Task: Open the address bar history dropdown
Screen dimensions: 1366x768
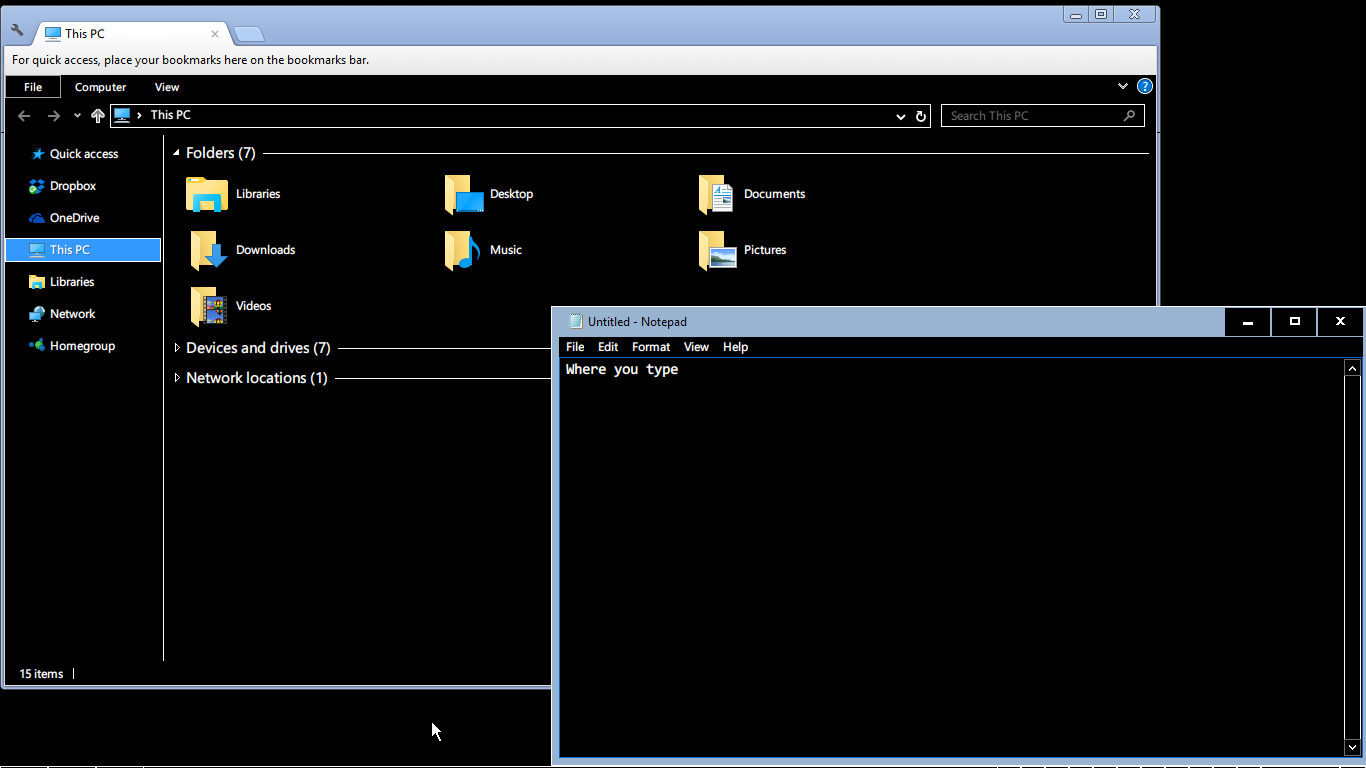Action: tap(901, 117)
